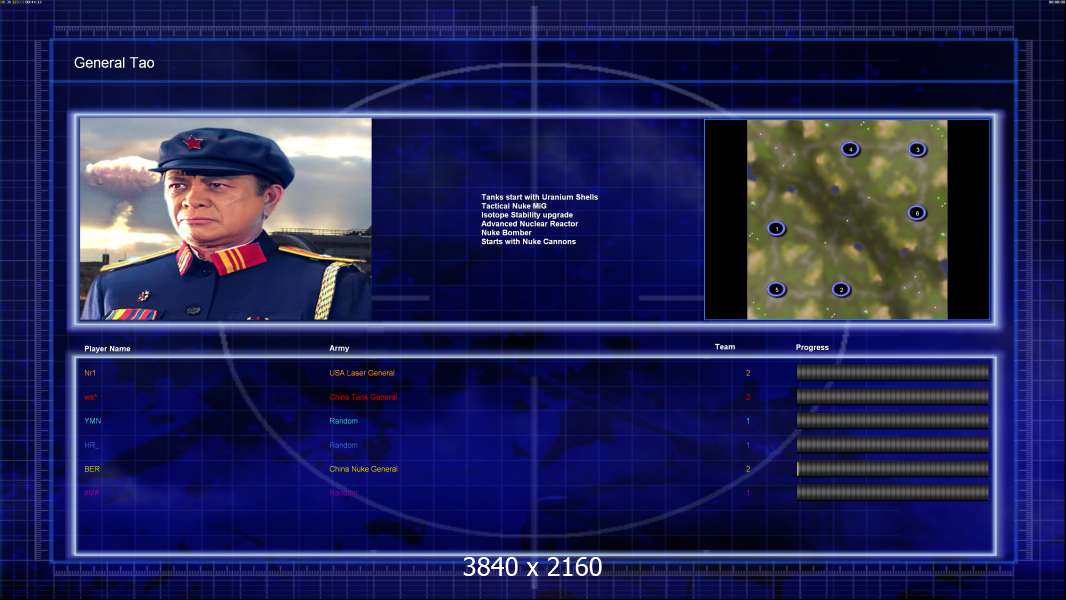Click the 'Isotope Stability upgrade' line
Viewport: 1066px width, 600px height.
[x=527, y=215]
